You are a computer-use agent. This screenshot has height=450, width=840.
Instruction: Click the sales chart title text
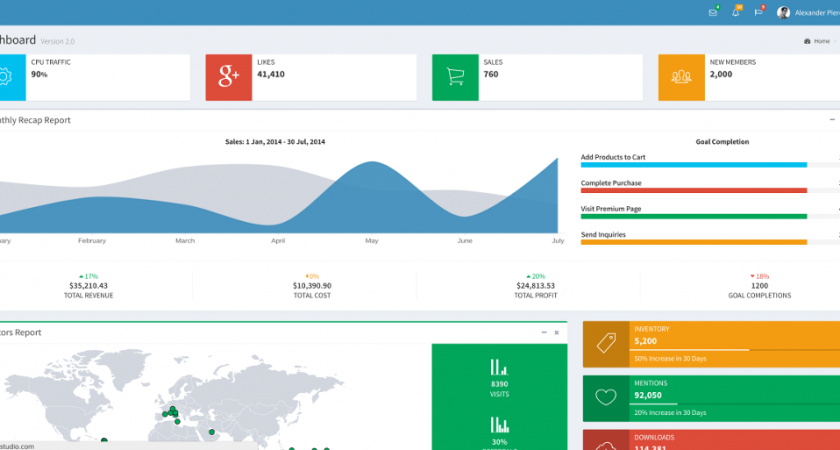(275, 142)
